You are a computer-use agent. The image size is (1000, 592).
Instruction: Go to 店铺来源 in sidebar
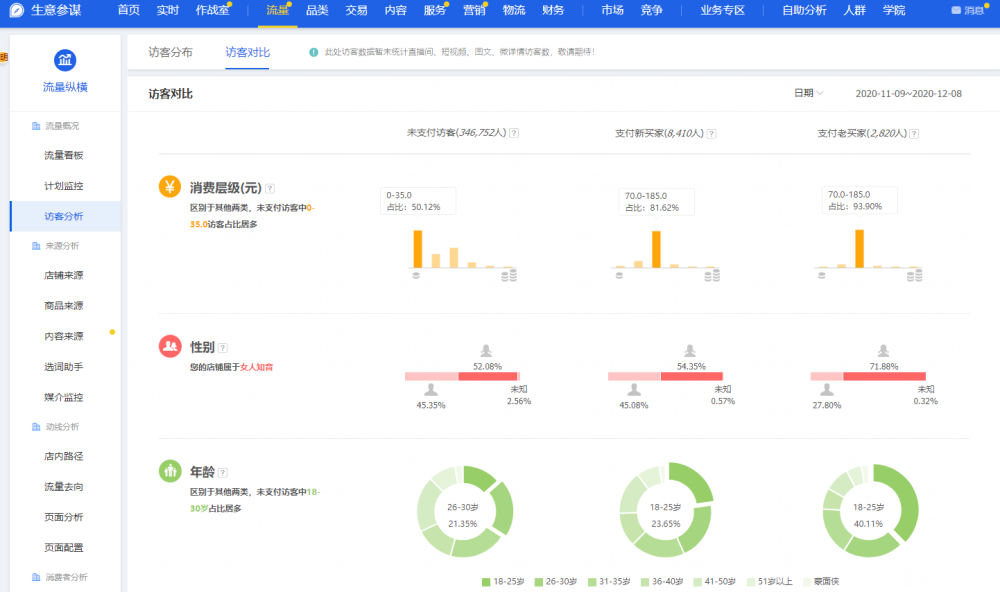[x=64, y=275]
